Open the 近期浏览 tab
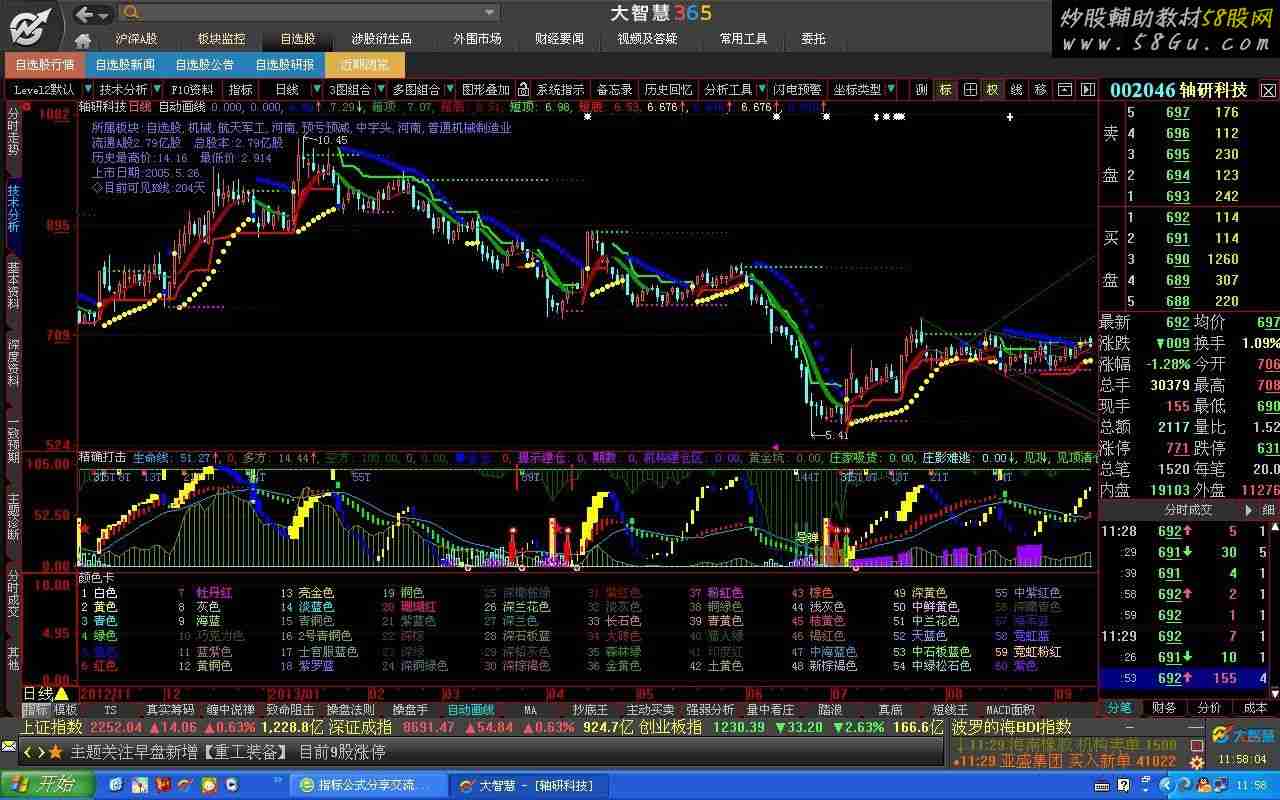This screenshot has width=1280, height=800. coord(364,65)
